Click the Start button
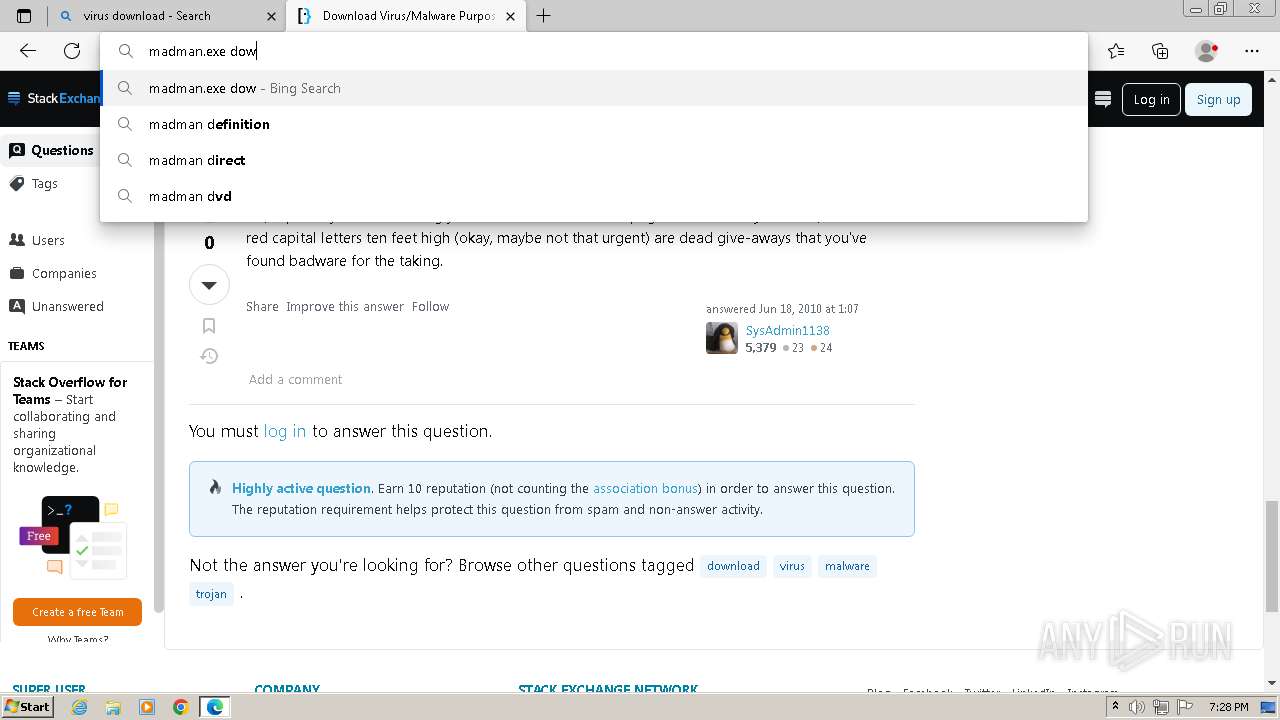The height and width of the screenshot is (720, 1280). (28, 707)
